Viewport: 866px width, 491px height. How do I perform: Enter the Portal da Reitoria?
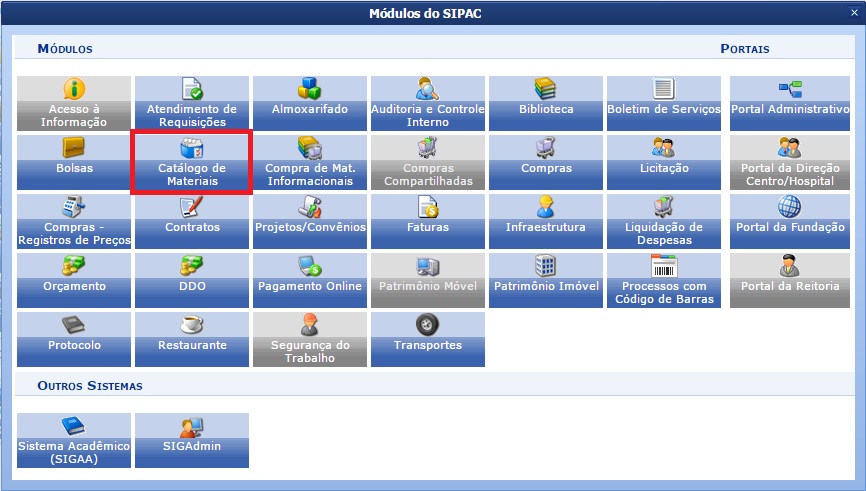click(x=789, y=280)
